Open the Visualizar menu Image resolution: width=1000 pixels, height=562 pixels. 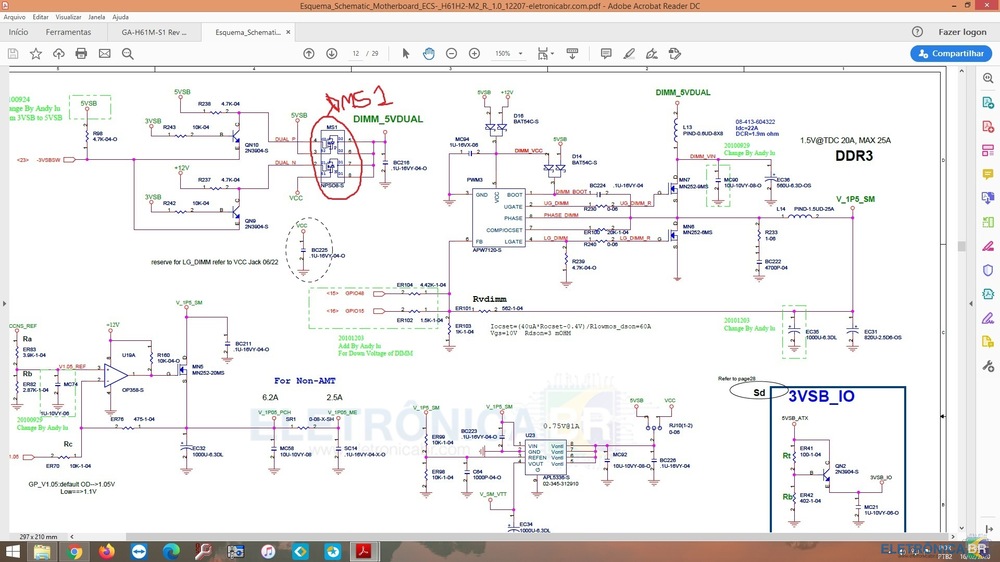pos(69,17)
